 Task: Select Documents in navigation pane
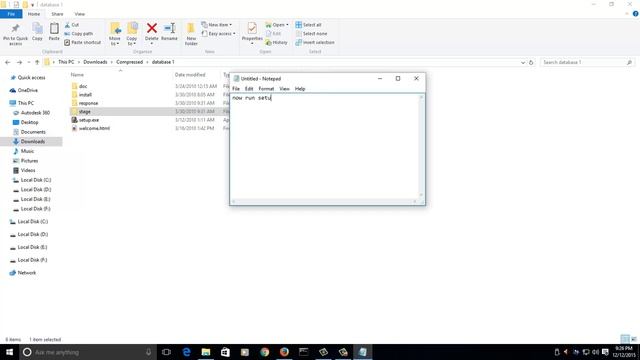point(33,132)
